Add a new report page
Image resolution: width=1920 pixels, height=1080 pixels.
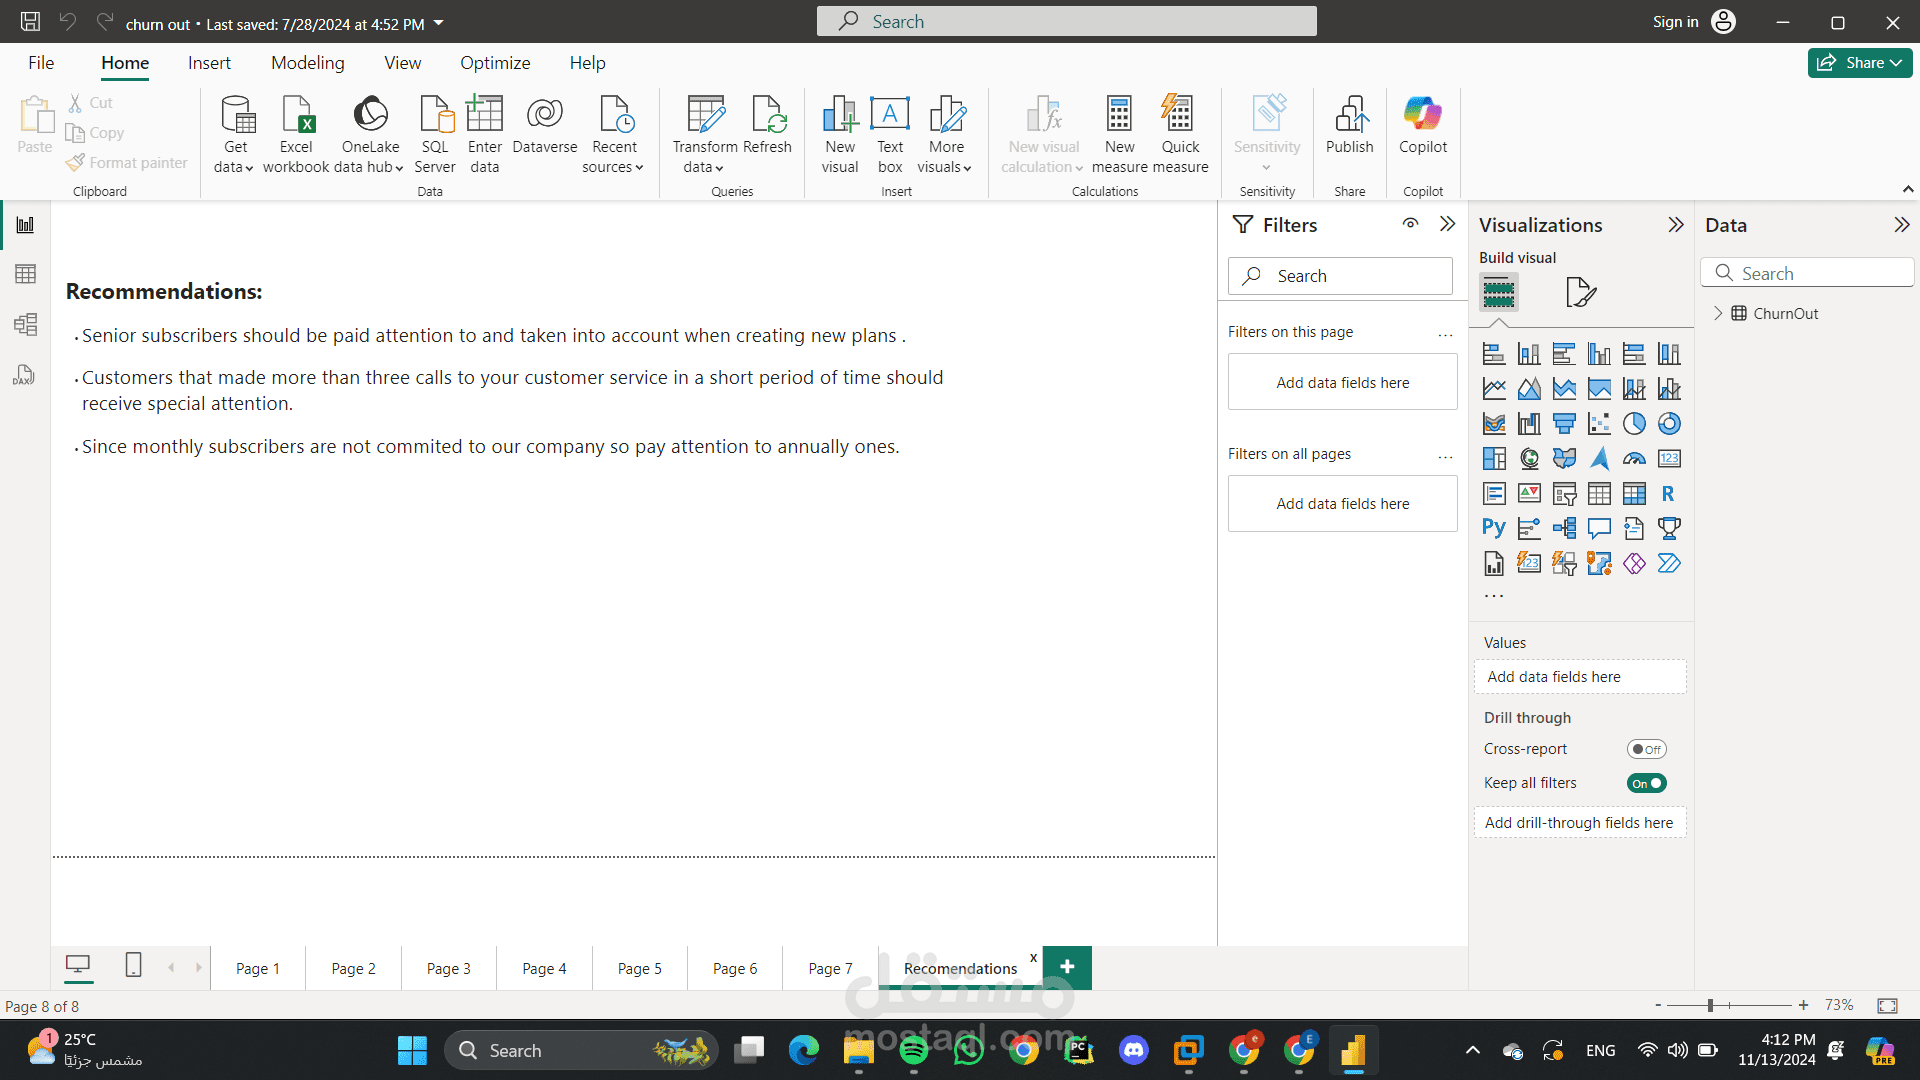1067,967
